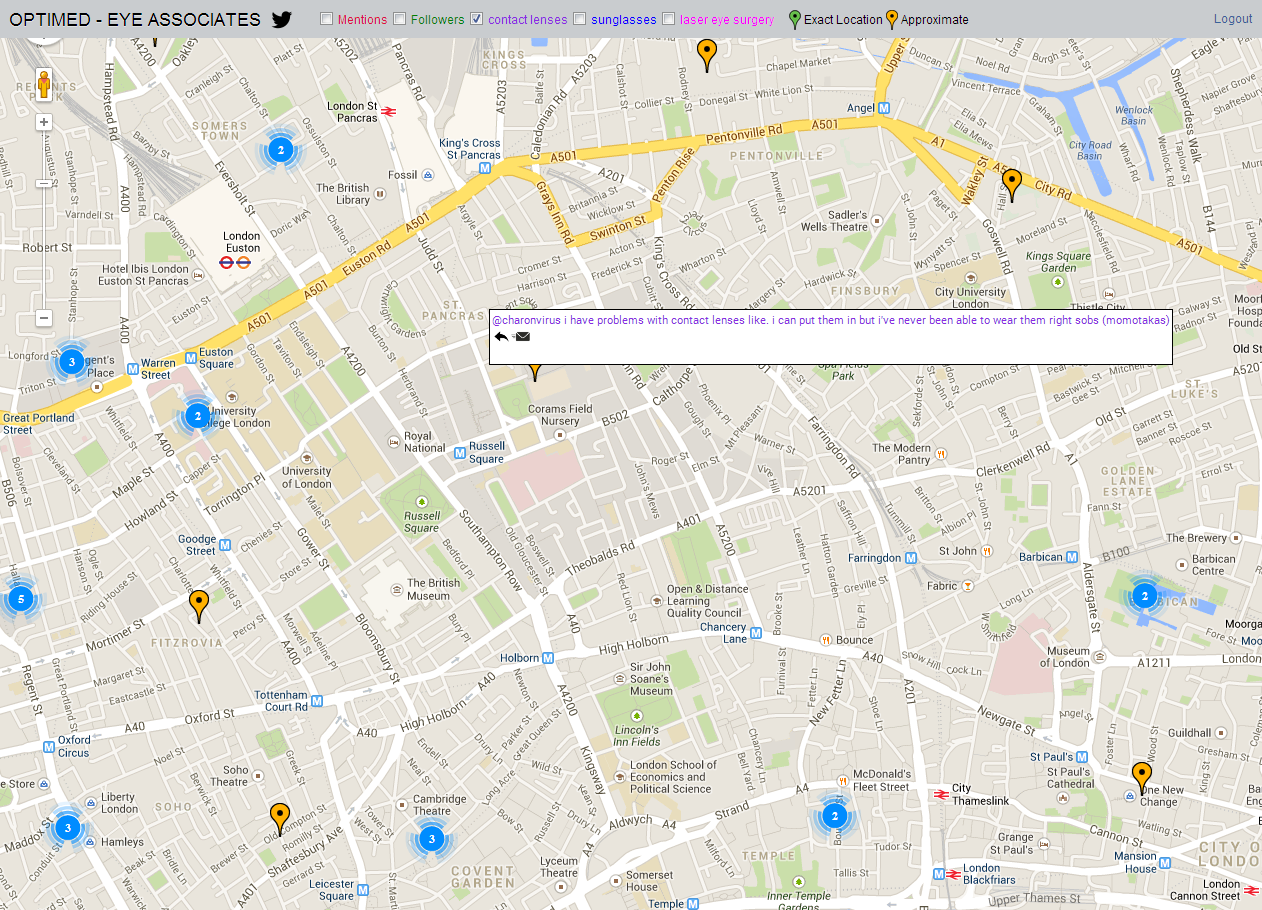Click the Chancery Lane tube station icon
The image size is (1262, 910).
tap(757, 633)
